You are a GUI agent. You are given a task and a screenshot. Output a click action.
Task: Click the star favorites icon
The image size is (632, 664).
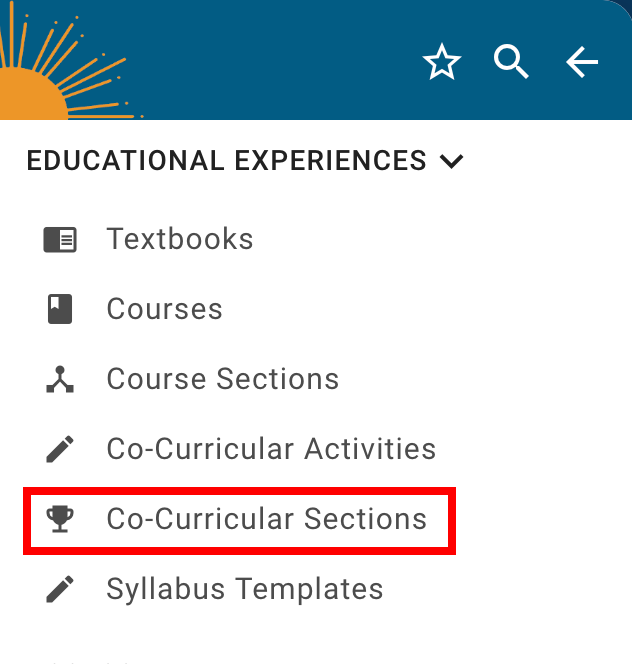[441, 64]
